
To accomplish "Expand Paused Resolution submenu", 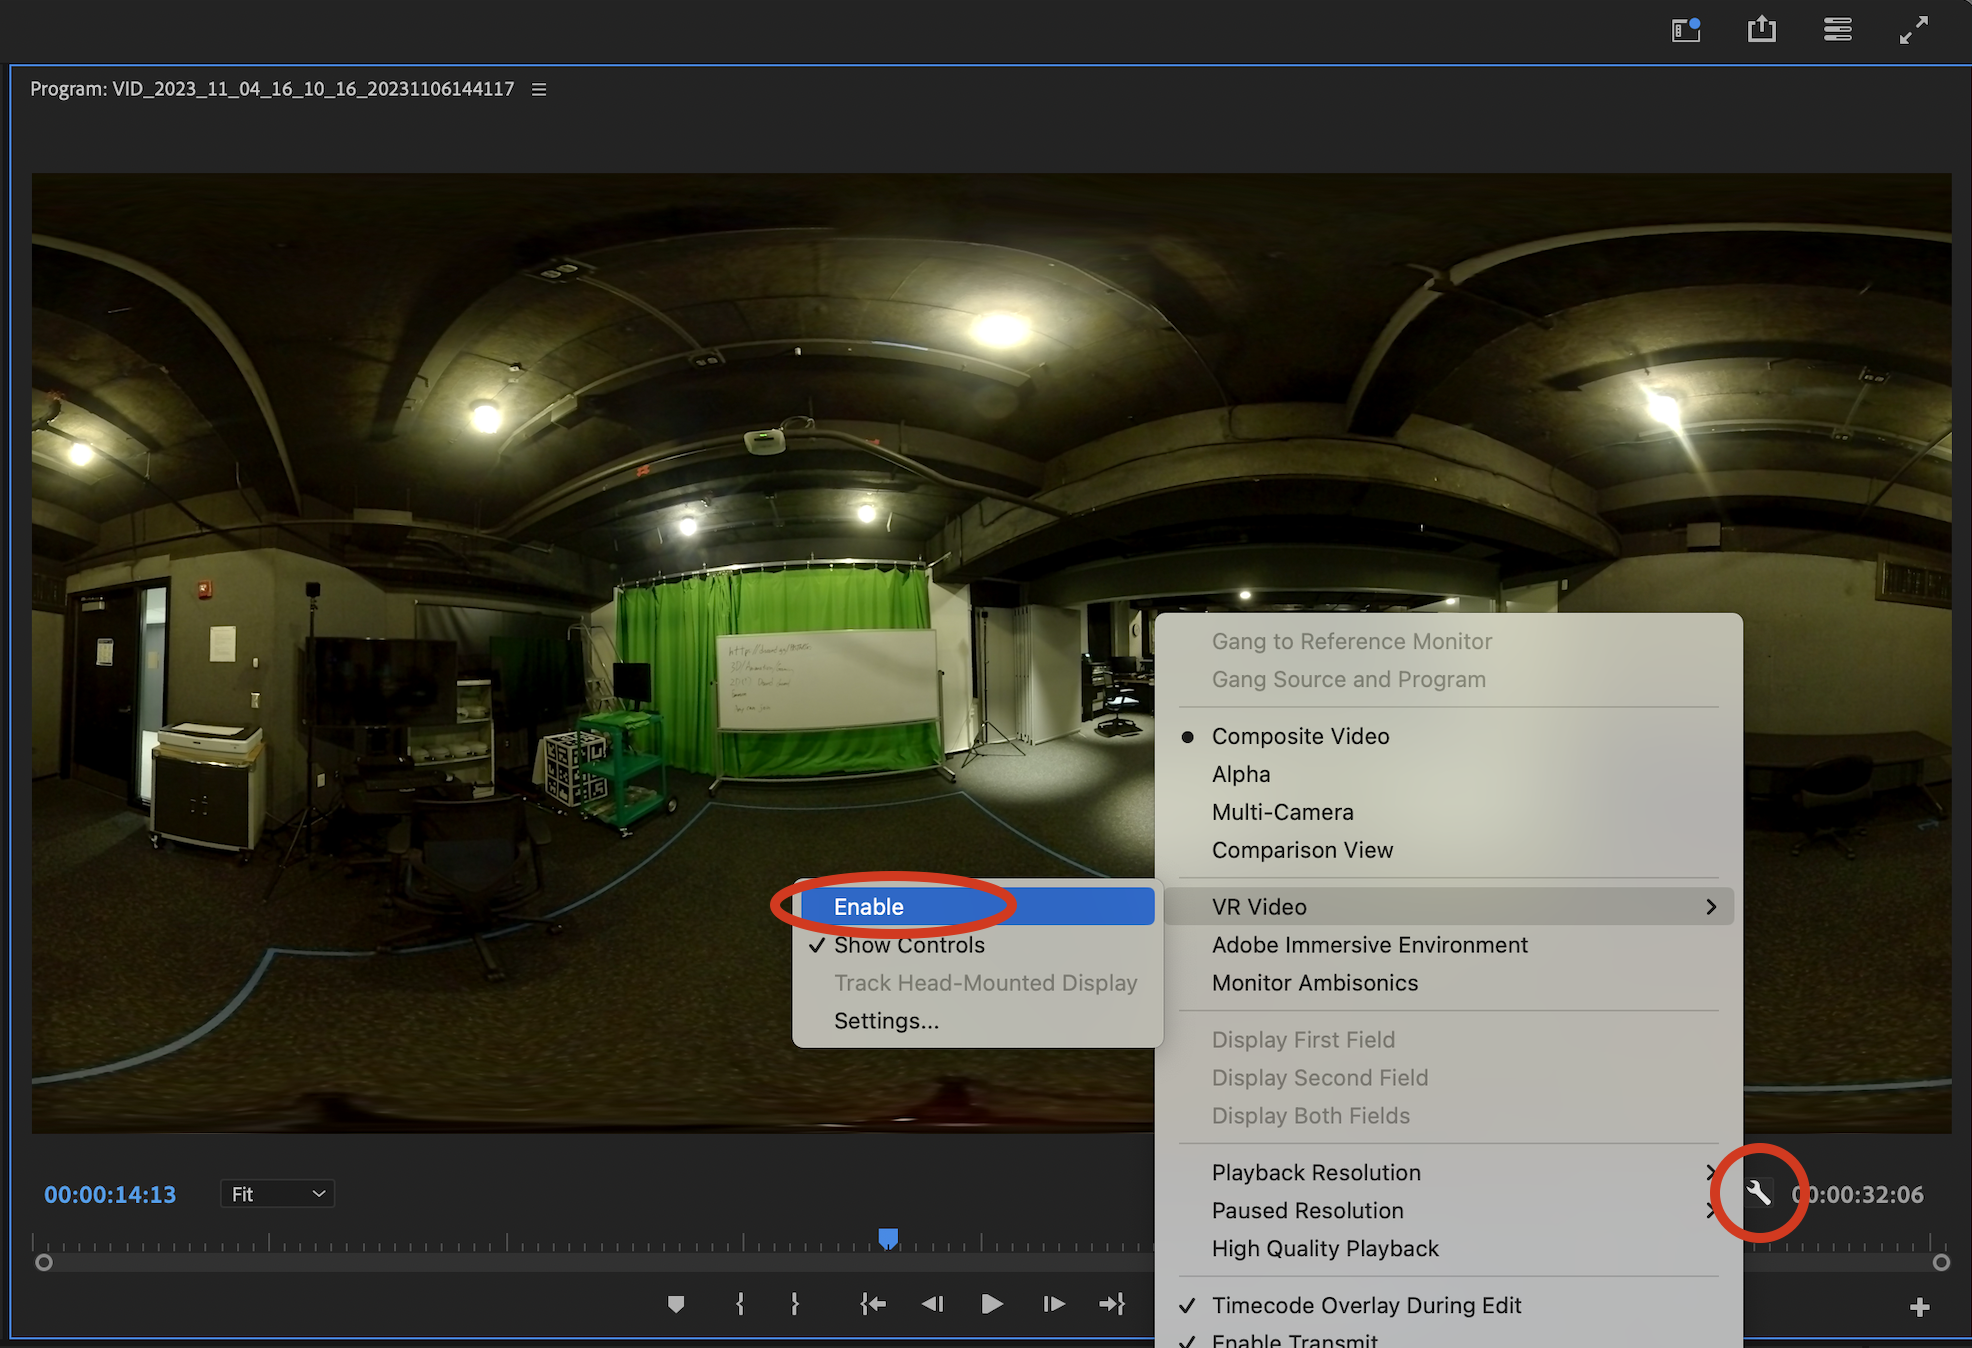I will tap(1448, 1210).
